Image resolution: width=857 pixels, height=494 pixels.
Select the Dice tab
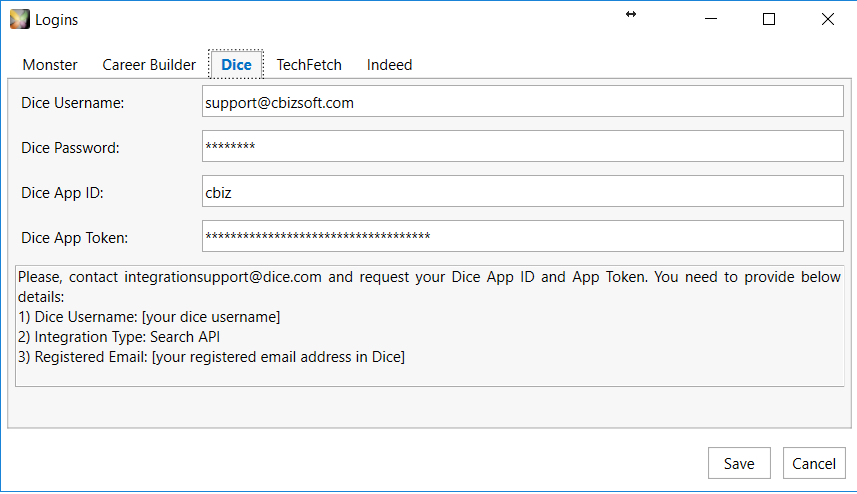[236, 64]
